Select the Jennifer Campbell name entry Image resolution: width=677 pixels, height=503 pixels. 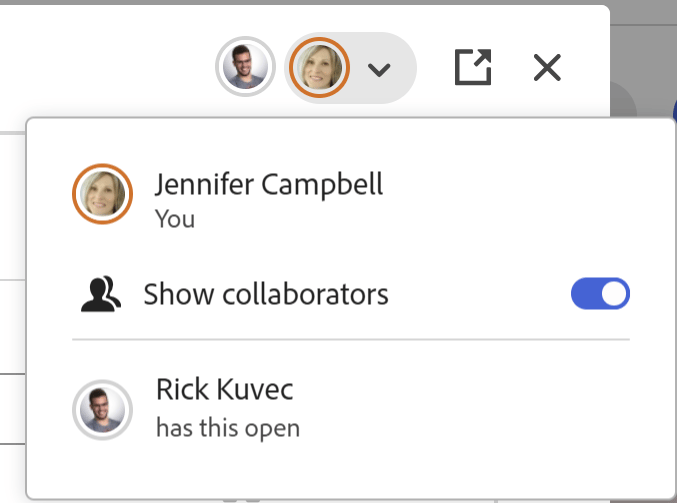(x=269, y=184)
